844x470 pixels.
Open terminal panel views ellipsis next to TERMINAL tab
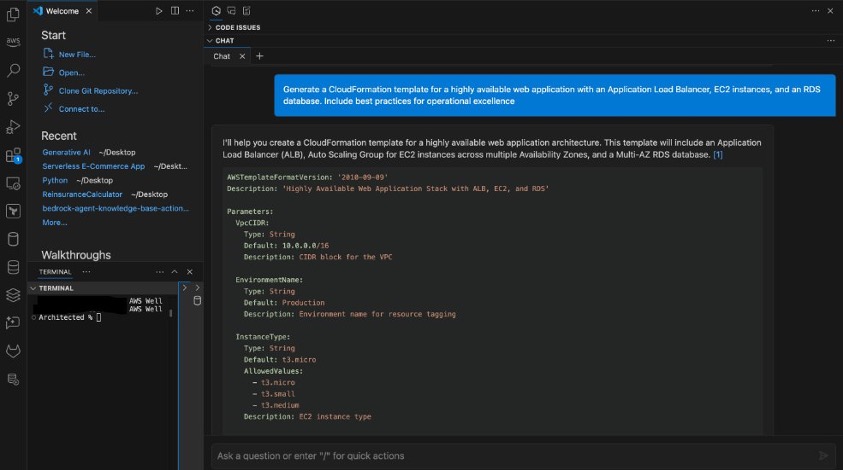(x=86, y=272)
